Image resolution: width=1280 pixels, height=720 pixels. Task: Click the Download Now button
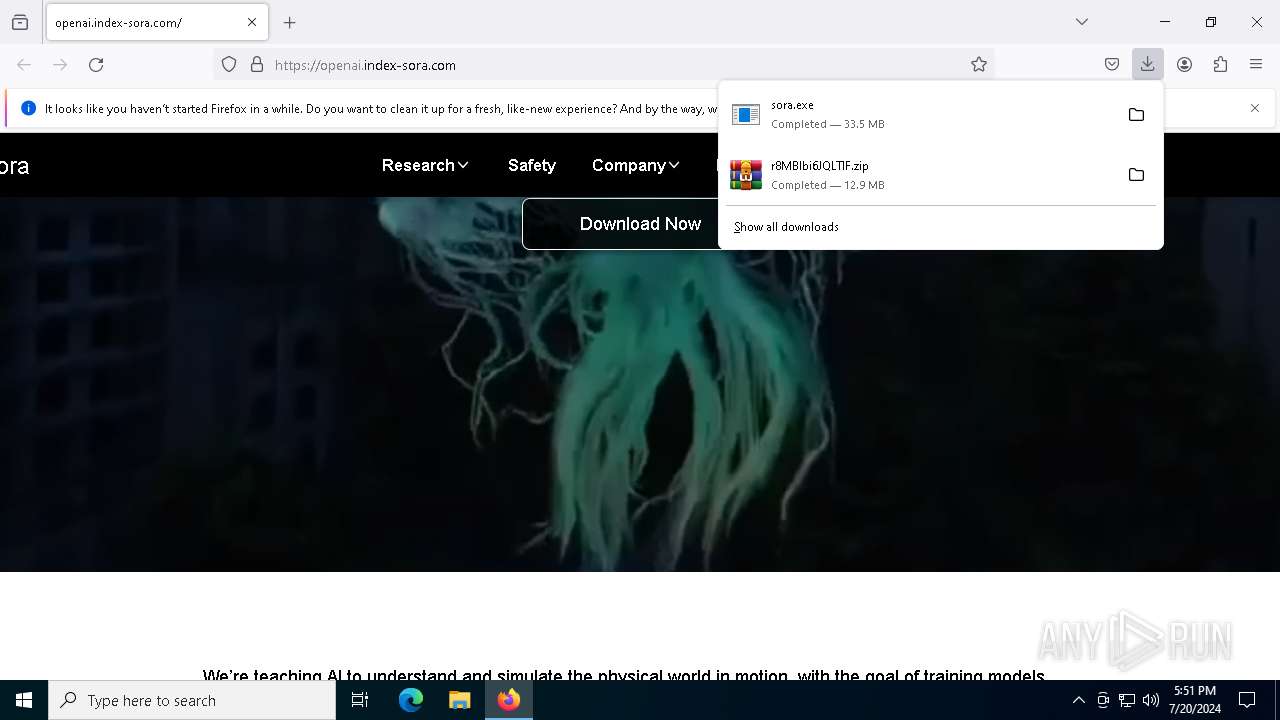click(640, 224)
